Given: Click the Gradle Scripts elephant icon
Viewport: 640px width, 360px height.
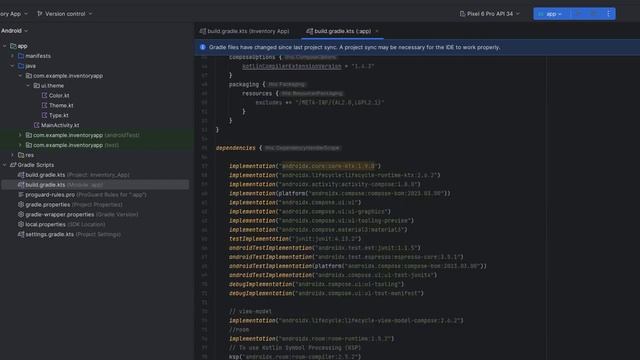Looking at the screenshot, I should [x=13, y=165].
